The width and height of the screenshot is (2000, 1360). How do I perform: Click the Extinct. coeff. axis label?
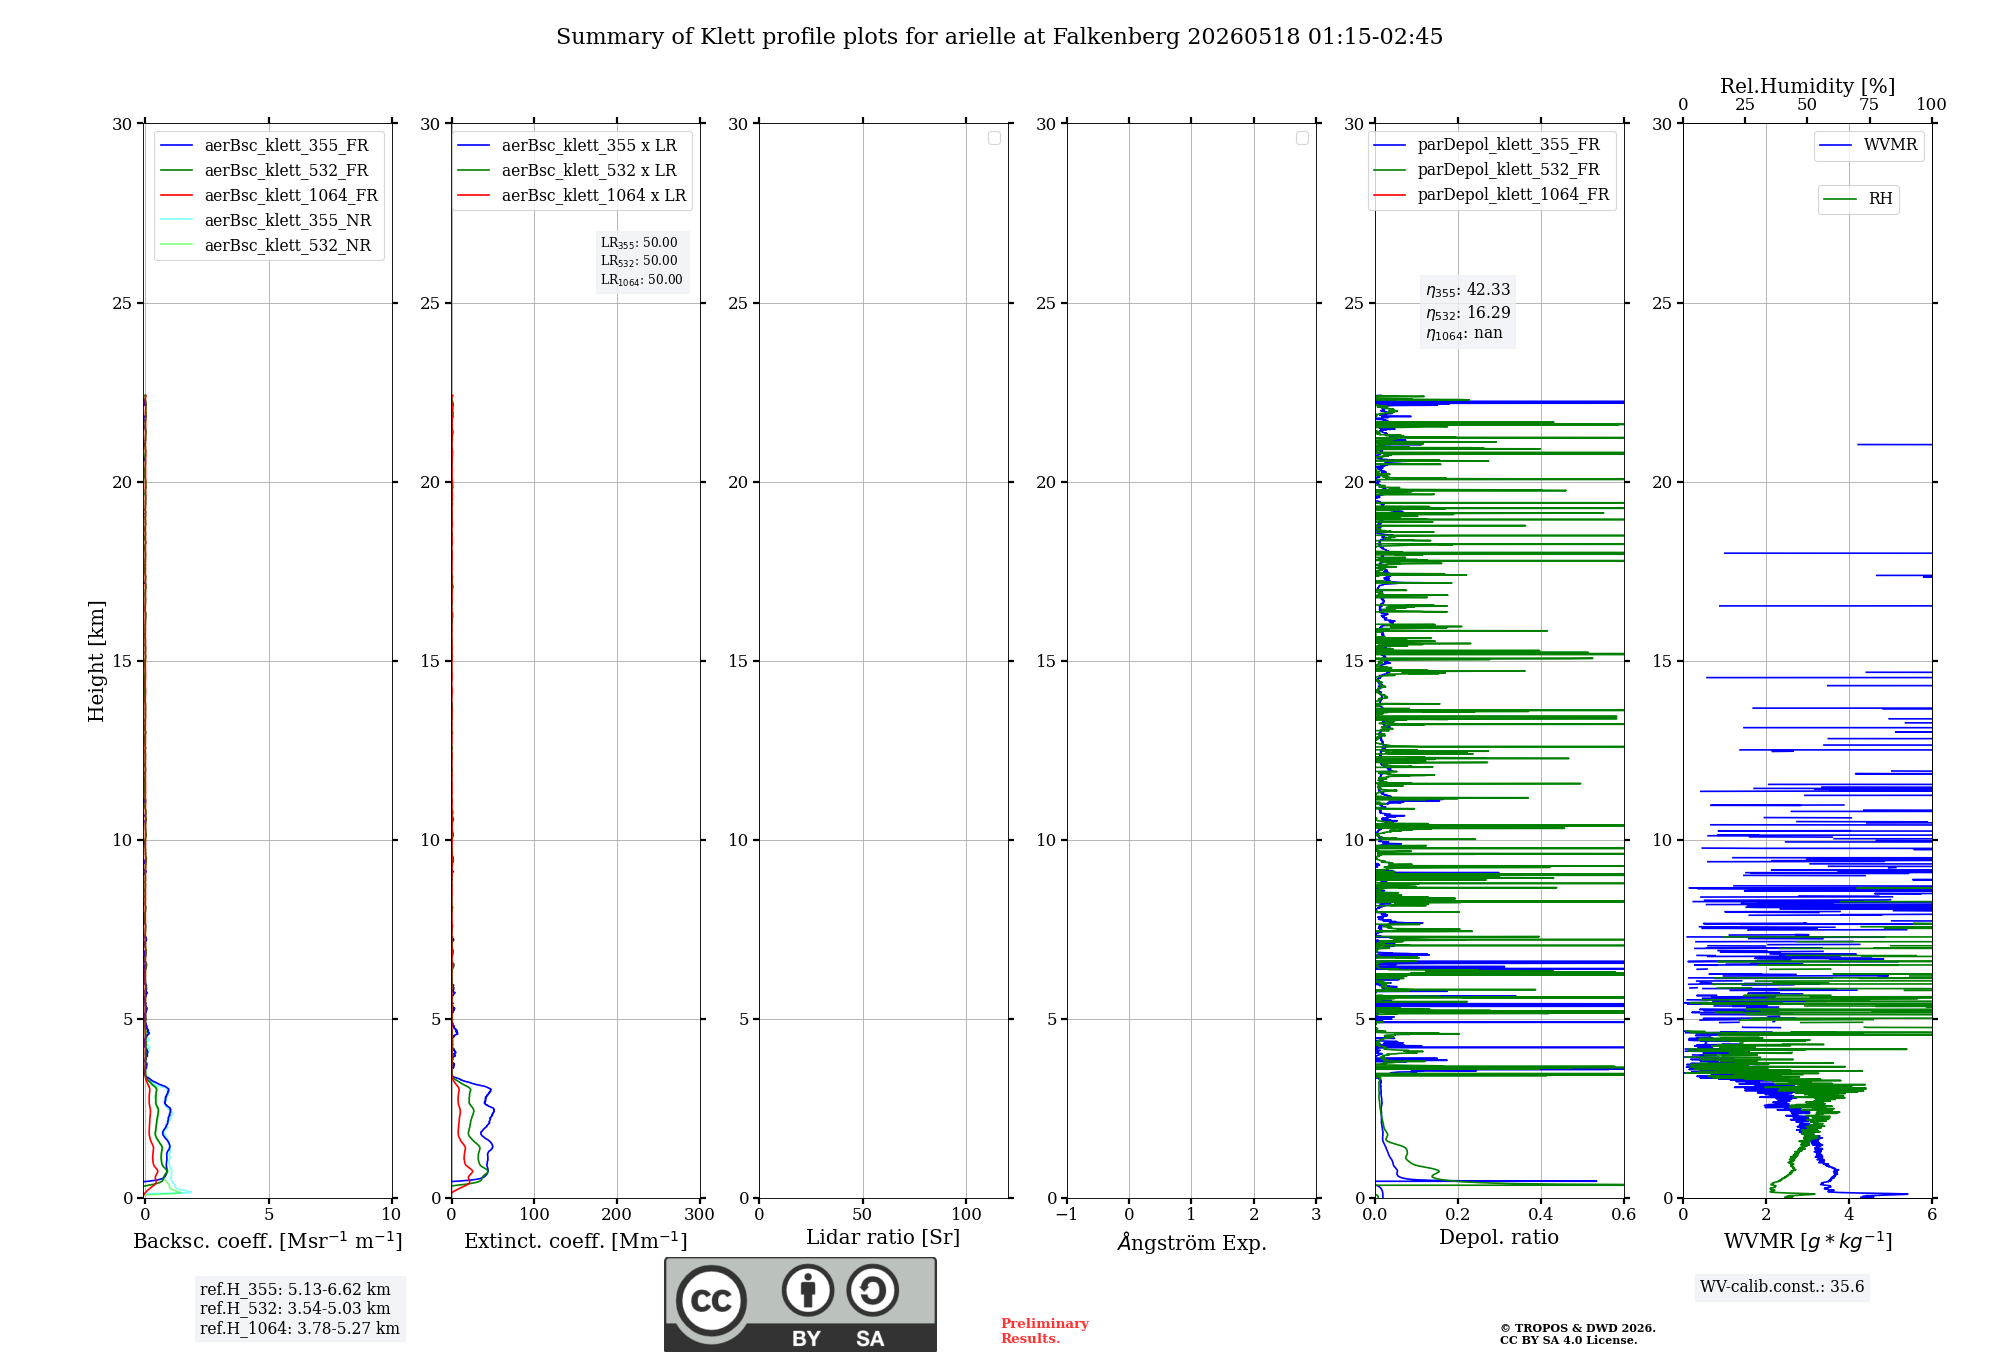pos(576,1241)
